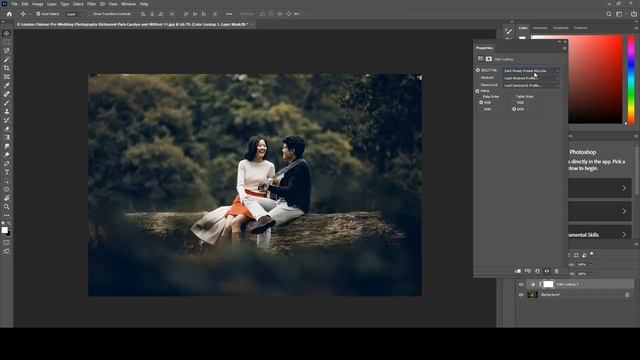Open the File menu

point(14,4)
